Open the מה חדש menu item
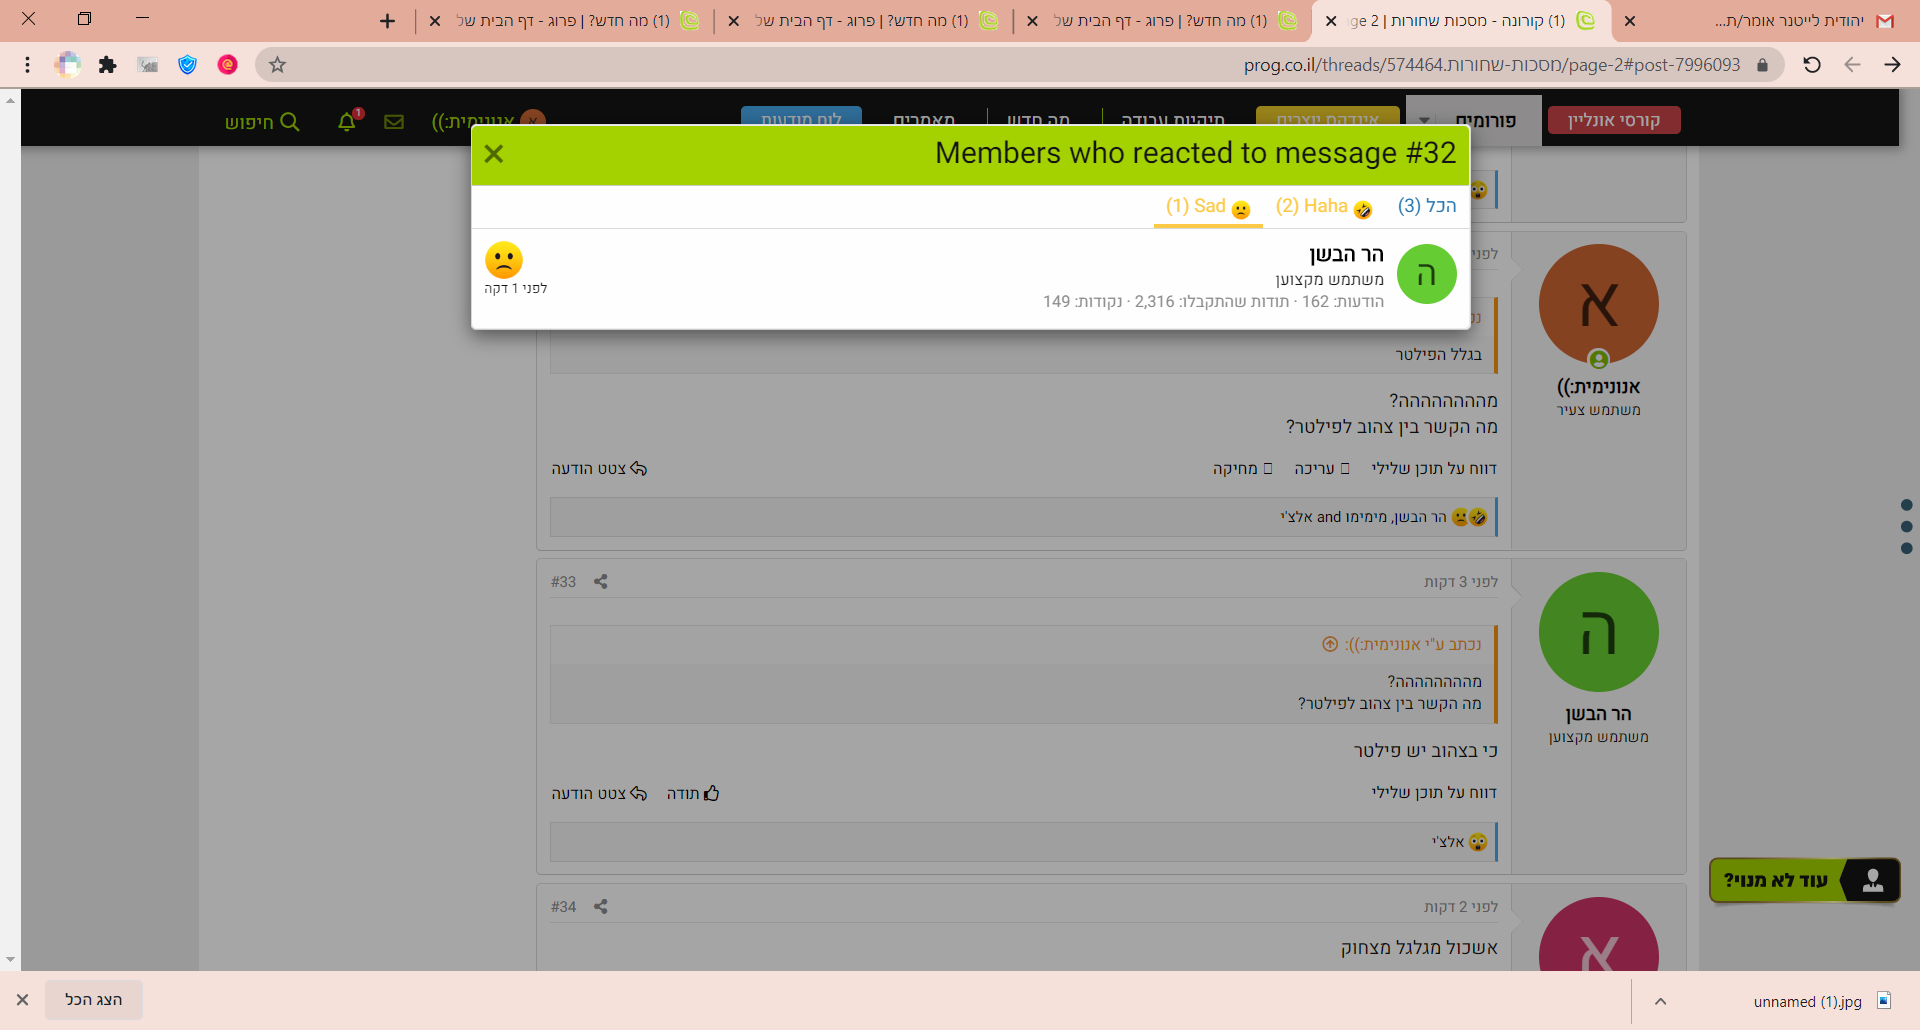This screenshot has height=1030, width=1920. [1038, 121]
